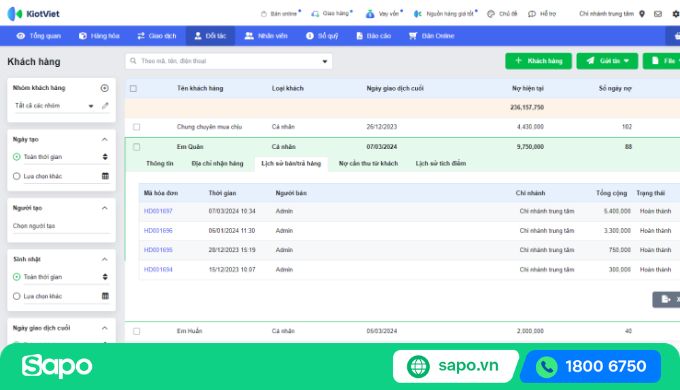Screen dimensions: 680x390
Task: Open Bán online from top bar
Action: 280,14
